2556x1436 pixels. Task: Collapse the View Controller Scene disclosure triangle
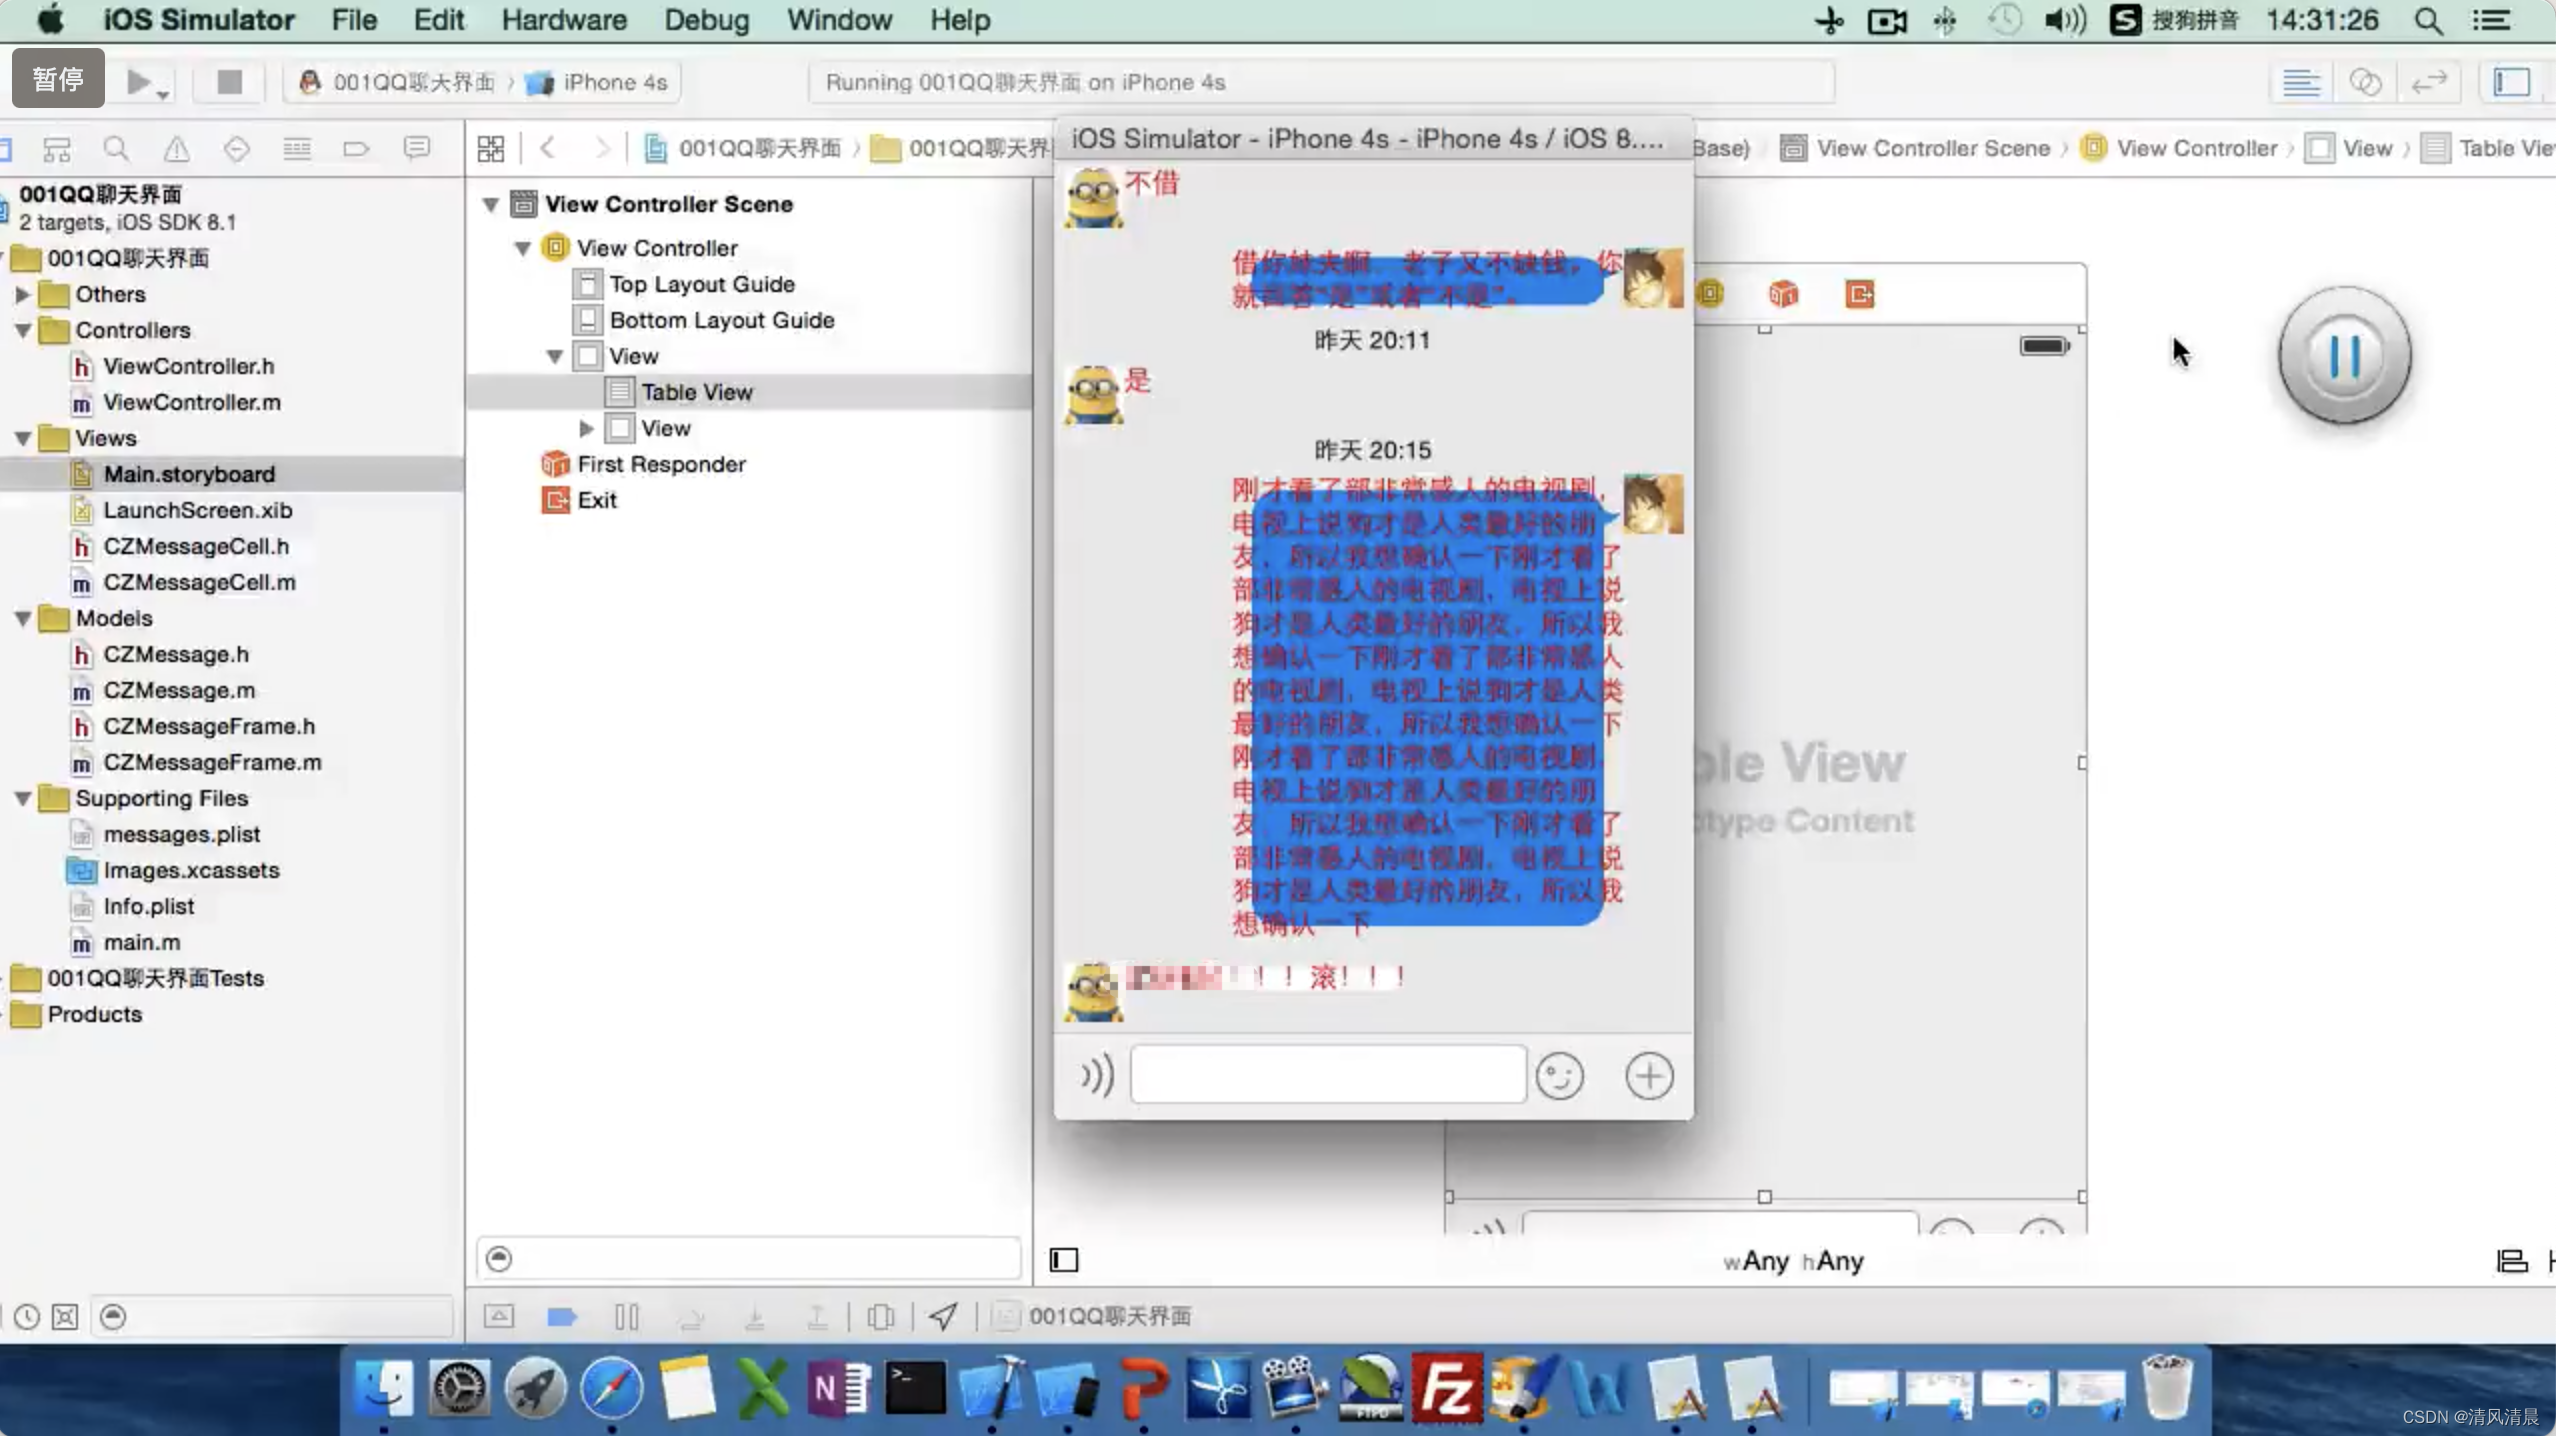(x=490, y=204)
